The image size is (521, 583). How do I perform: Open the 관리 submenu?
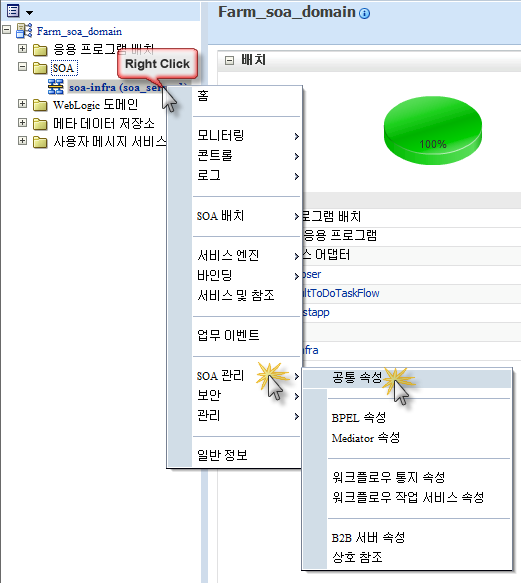(x=245, y=415)
